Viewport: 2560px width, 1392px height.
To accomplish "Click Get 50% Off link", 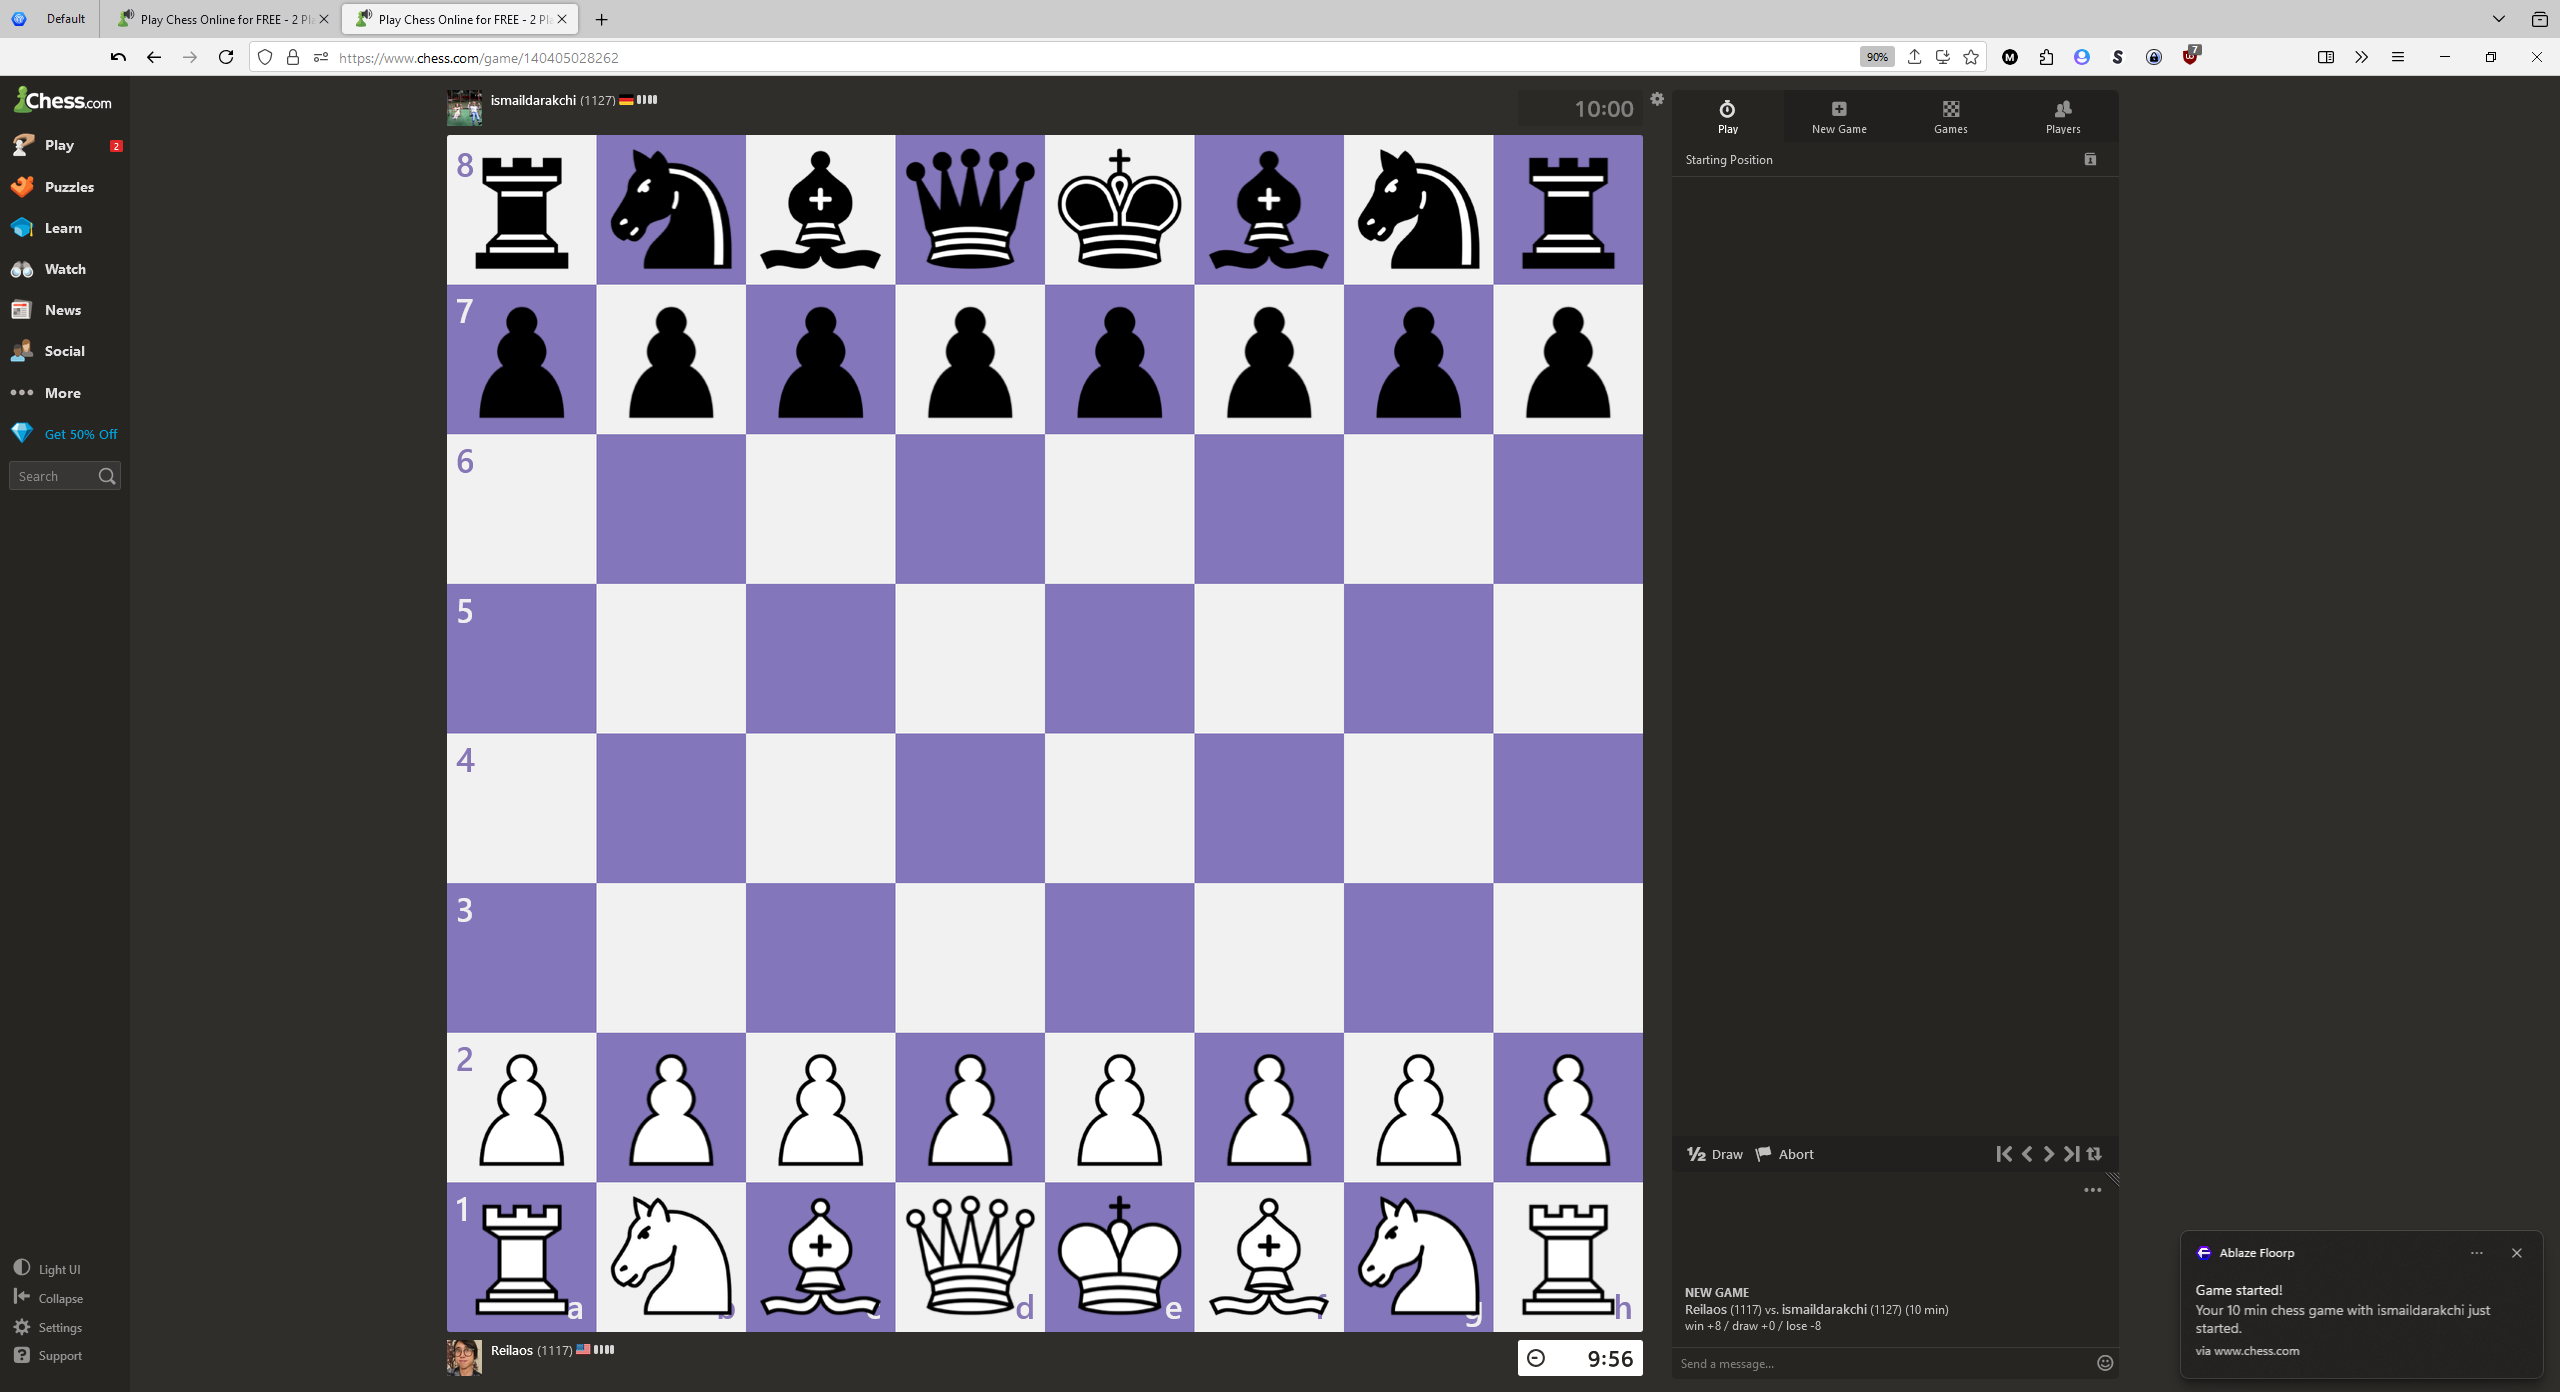I will (65, 434).
